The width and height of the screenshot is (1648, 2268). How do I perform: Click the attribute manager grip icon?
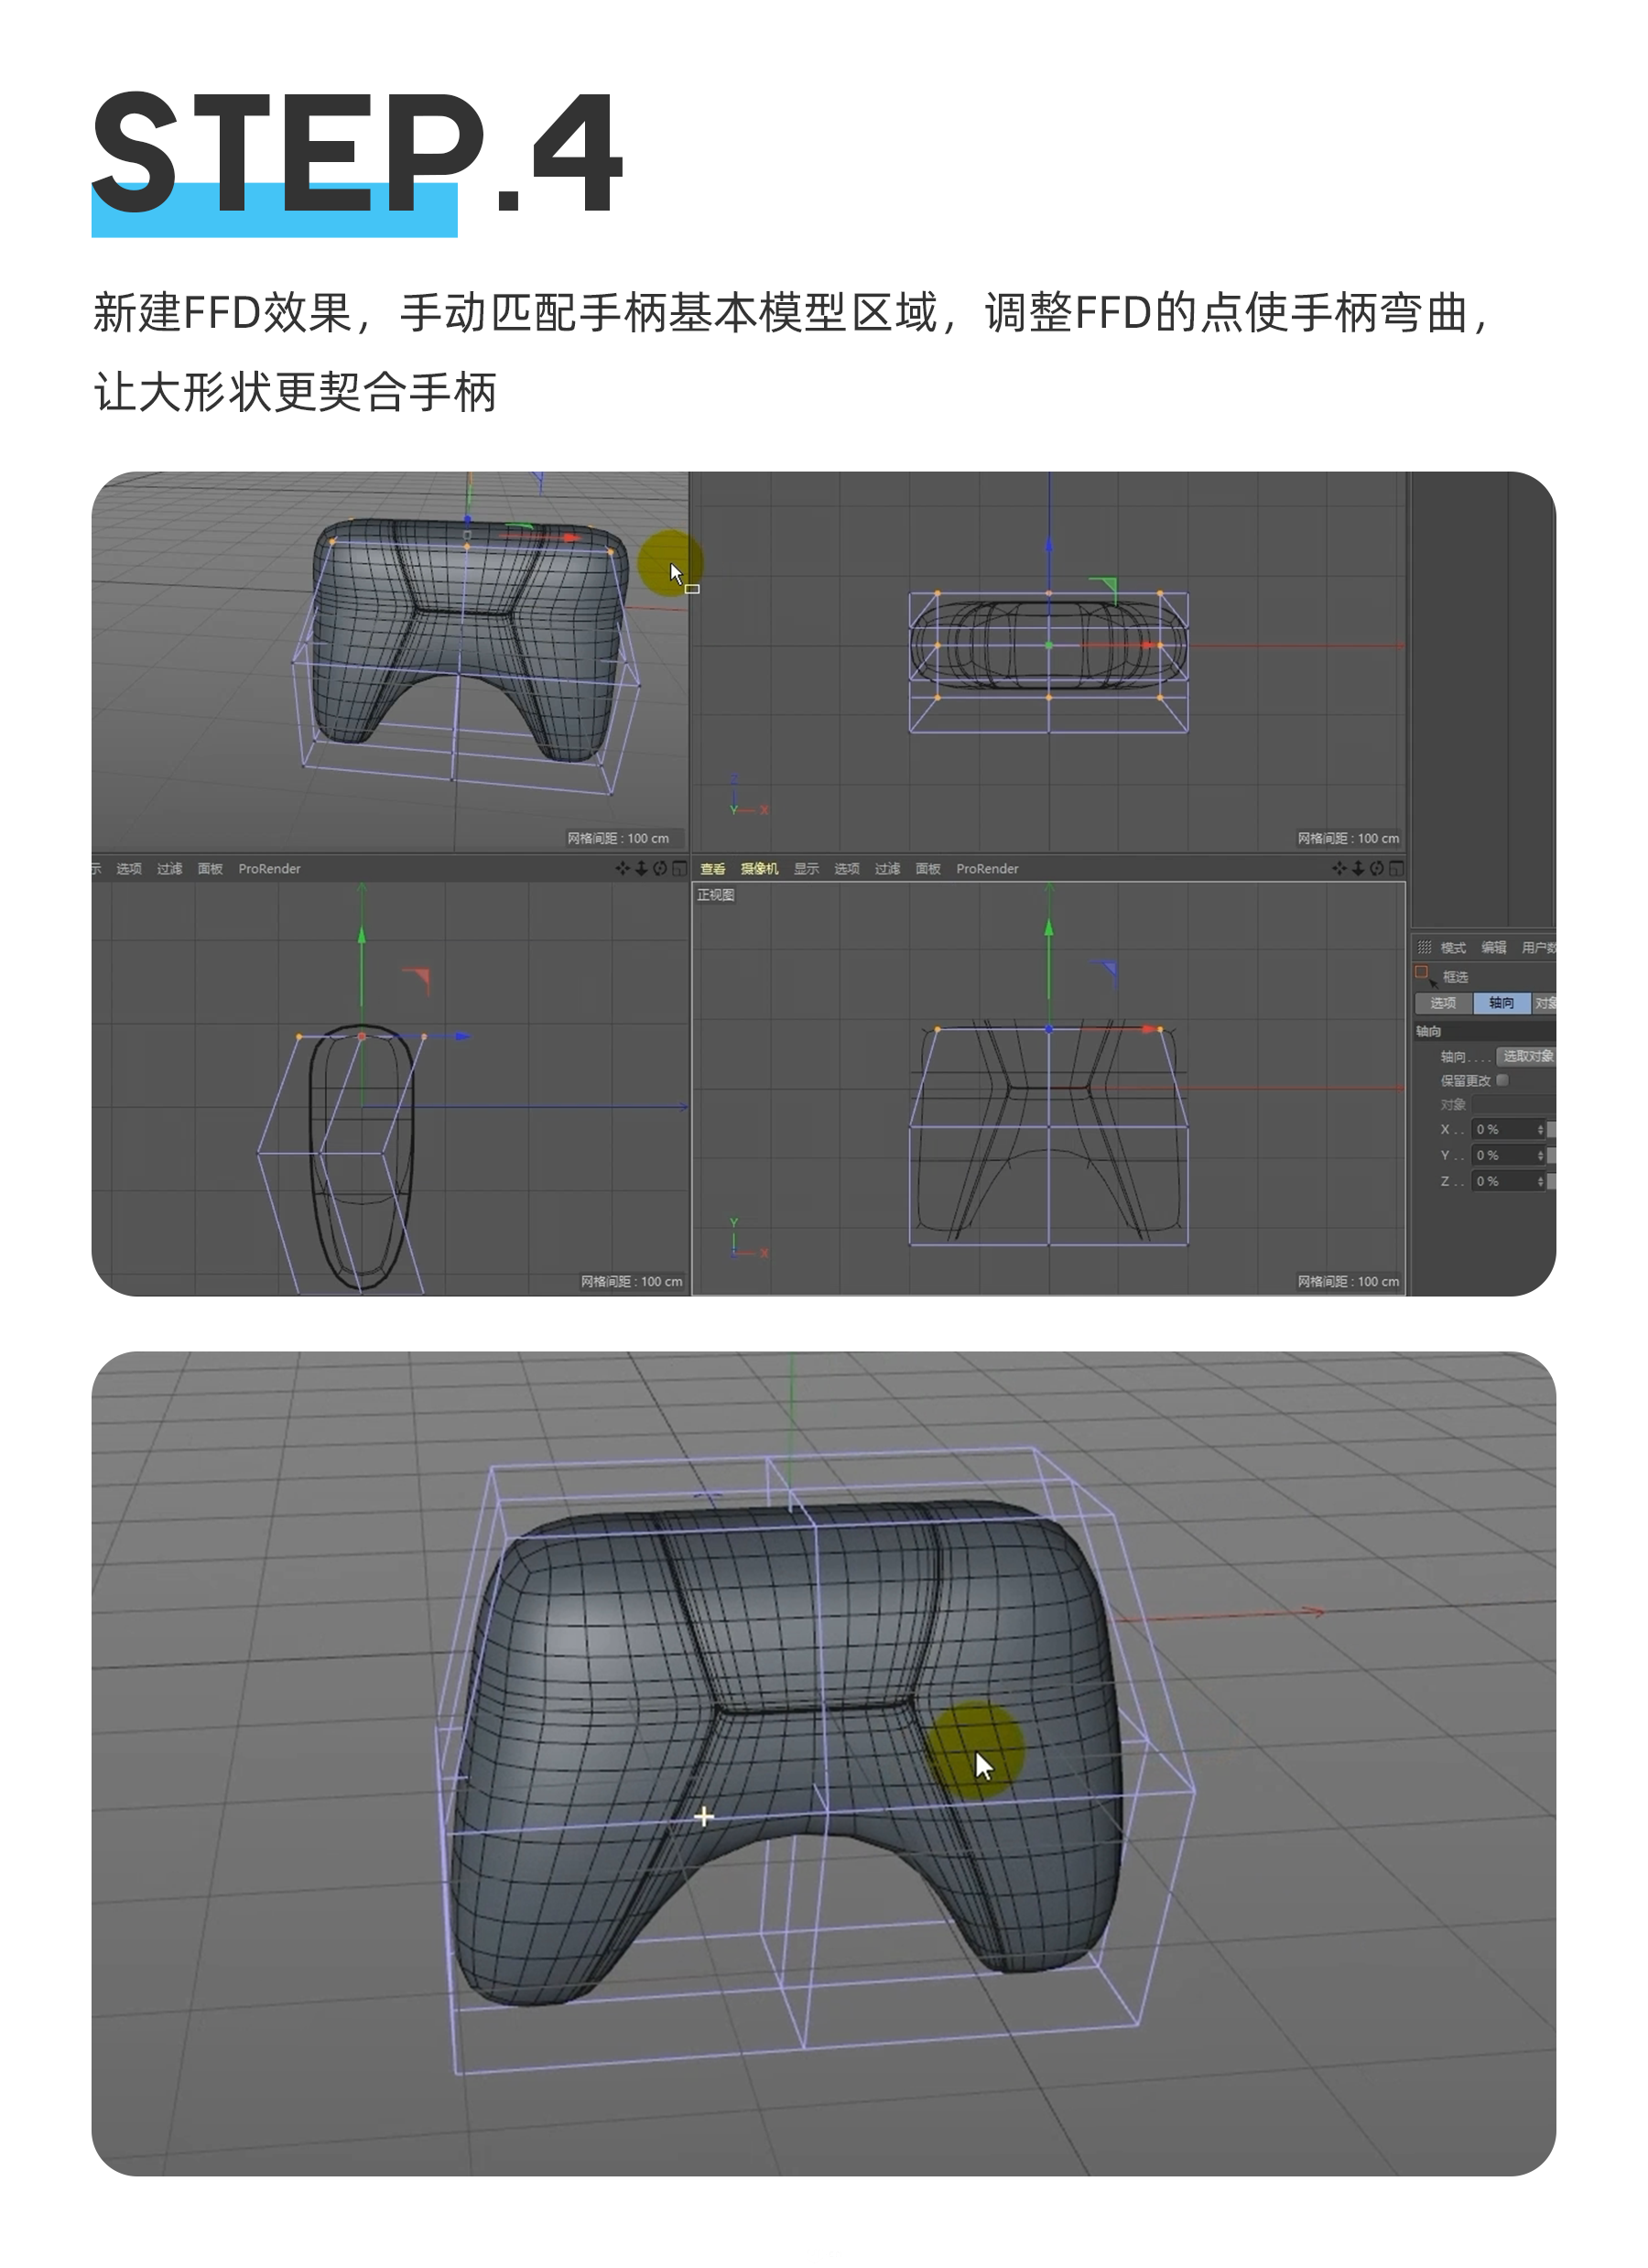click(1424, 947)
